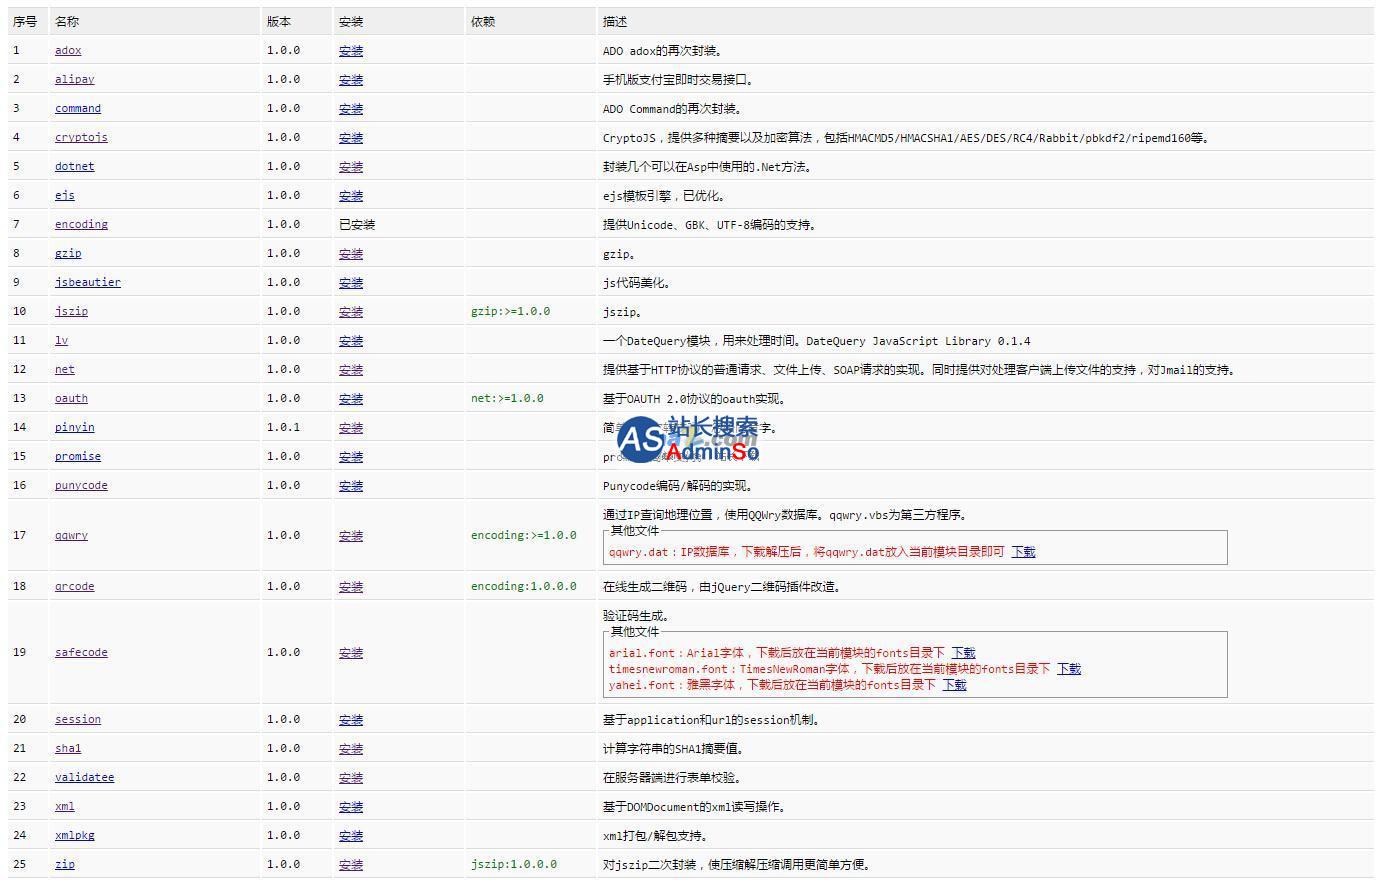Download the yahei.font file
This screenshot has width=1382, height=885.
click(x=954, y=684)
